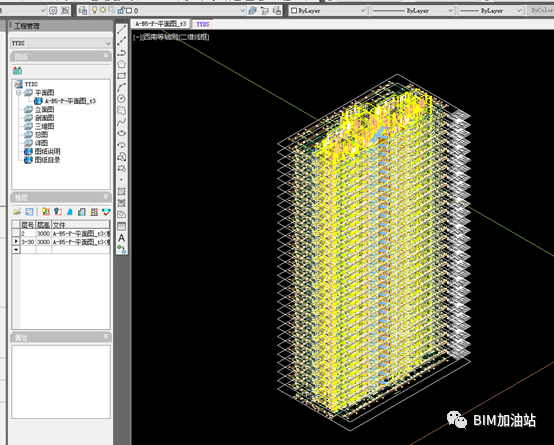The height and width of the screenshot is (445, 554).
Task: Collapse the 图纸 section chevron
Action: point(106,55)
